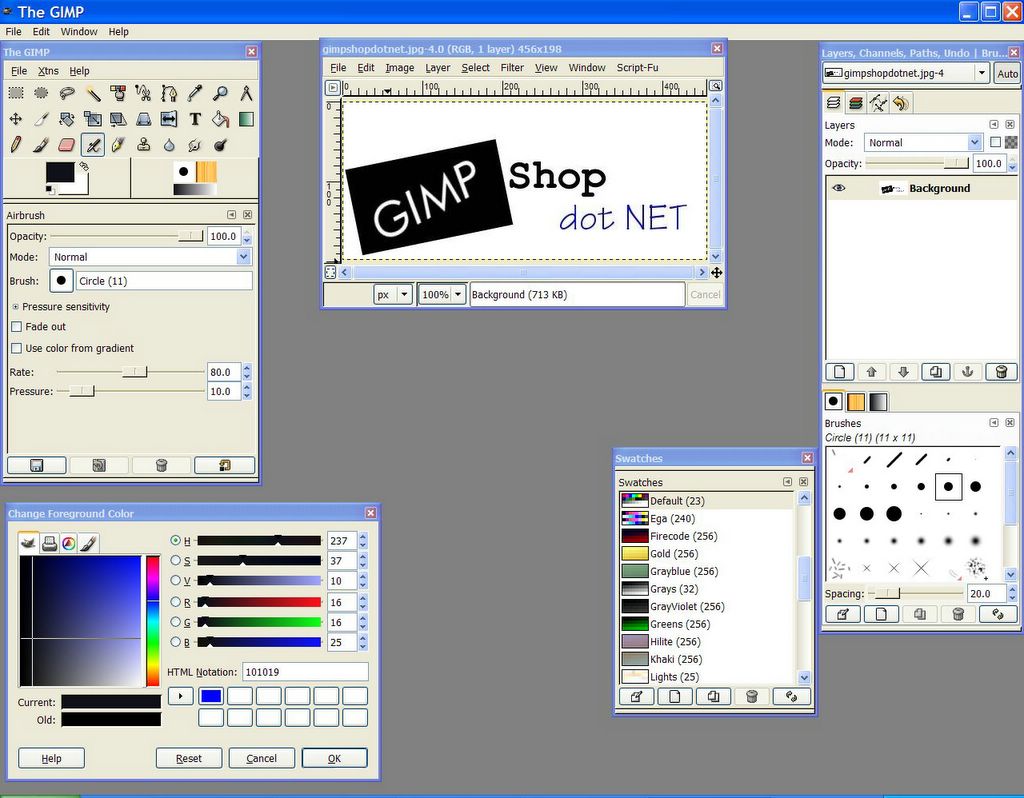1024x798 pixels.
Task: Open the Brushes panel tab menu arrow
Action: [993, 423]
